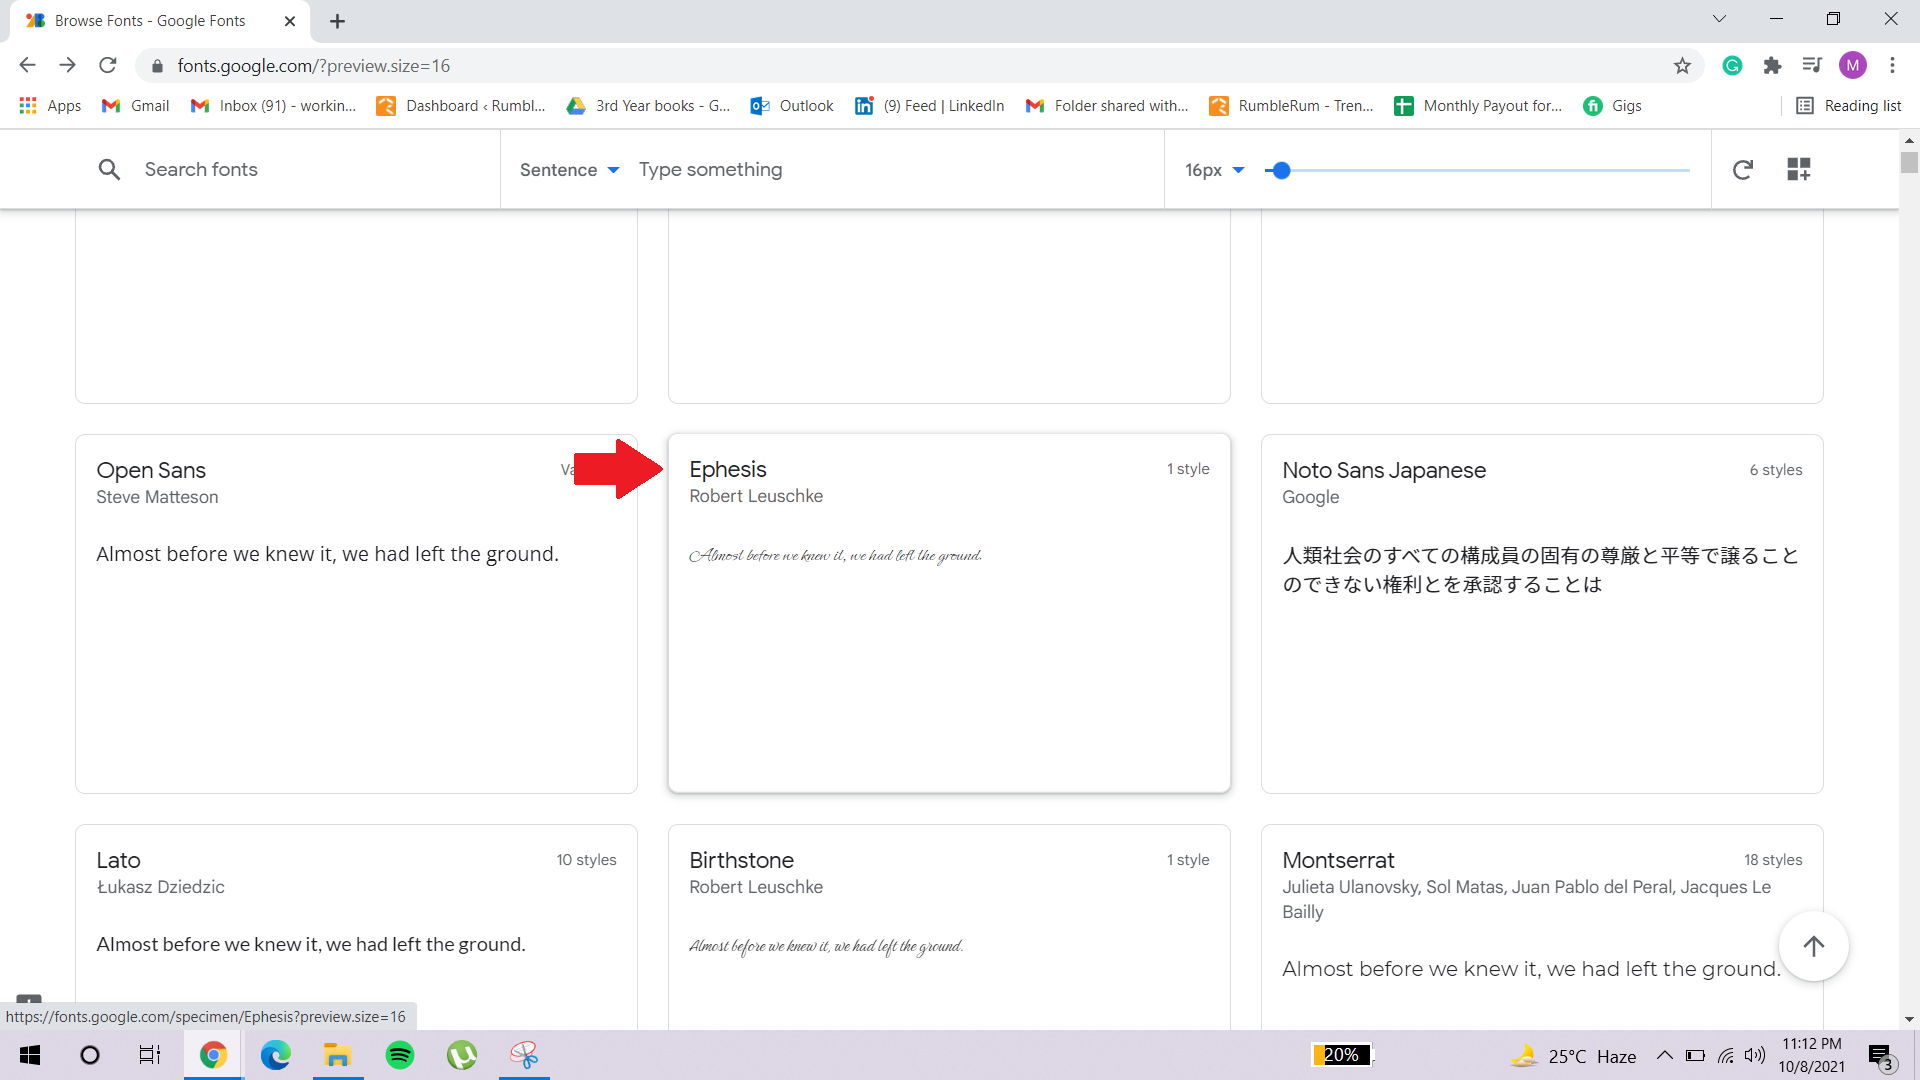1920x1080 pixels.
Task: Open Folder shared with bookmark
Action: 1107,106
